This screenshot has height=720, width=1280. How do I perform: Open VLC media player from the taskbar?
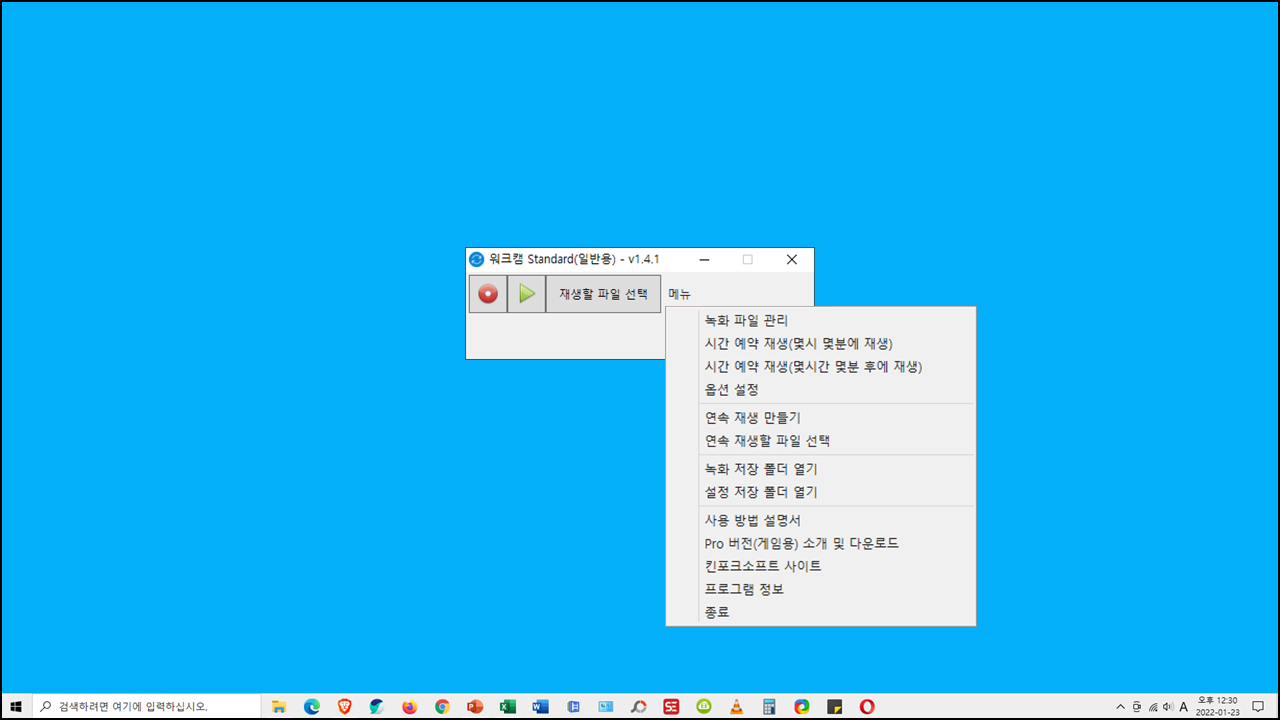[x=736, y=706]
